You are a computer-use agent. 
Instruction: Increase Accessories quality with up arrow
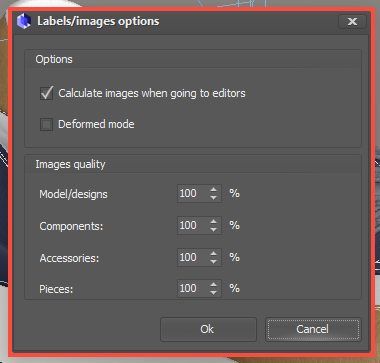click(214, 254)
